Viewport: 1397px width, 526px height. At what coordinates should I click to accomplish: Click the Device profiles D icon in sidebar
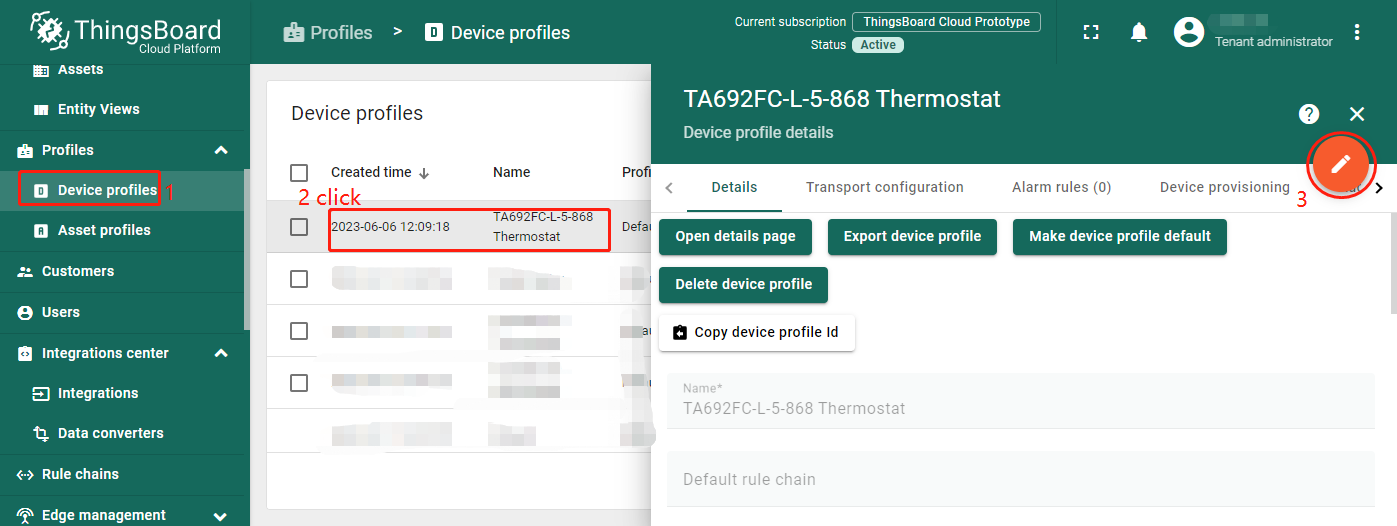(41, 190)
